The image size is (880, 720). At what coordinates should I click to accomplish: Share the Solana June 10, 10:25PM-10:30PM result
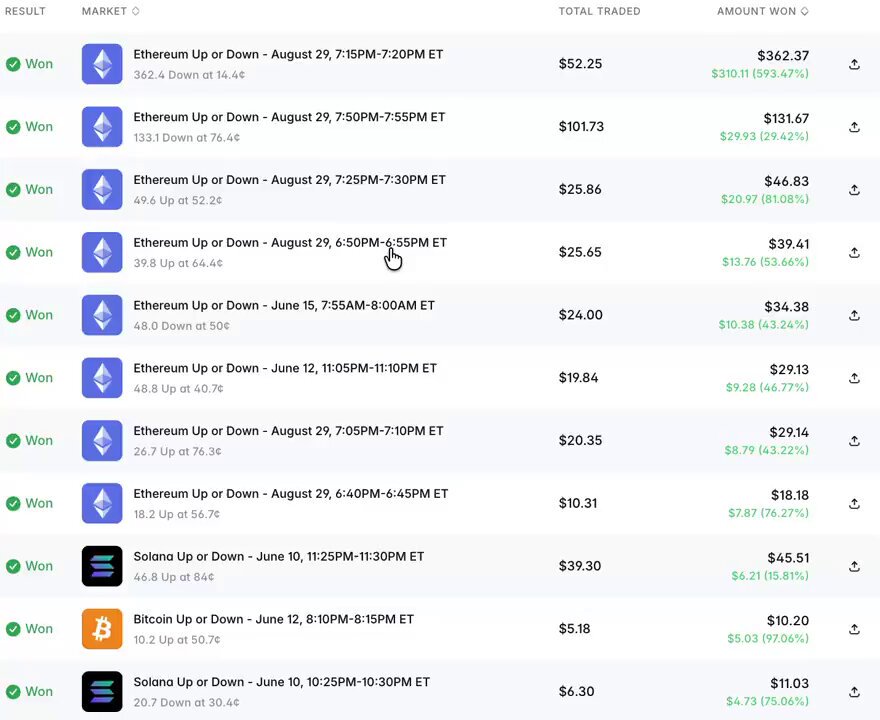point(854,693)
